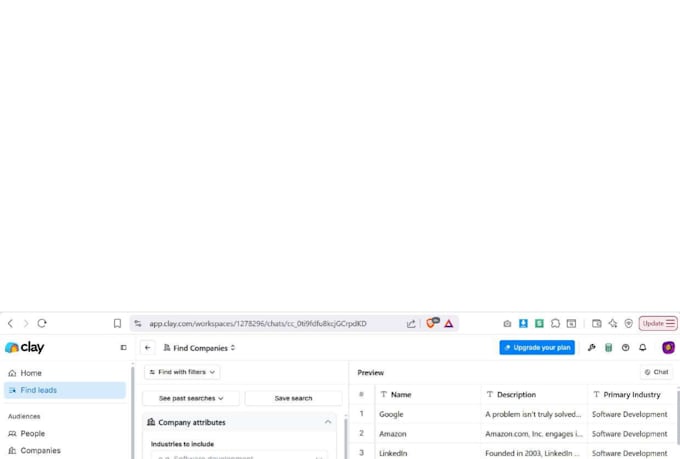Screen dimensions: 680x459
Task: Select Find leads in the sidebar
Action: click(65, 390)
